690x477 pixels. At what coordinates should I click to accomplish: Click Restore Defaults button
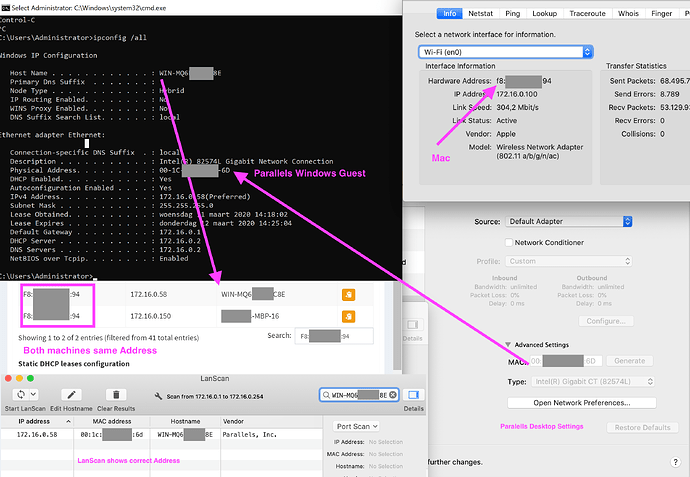(x=642, y=428)
